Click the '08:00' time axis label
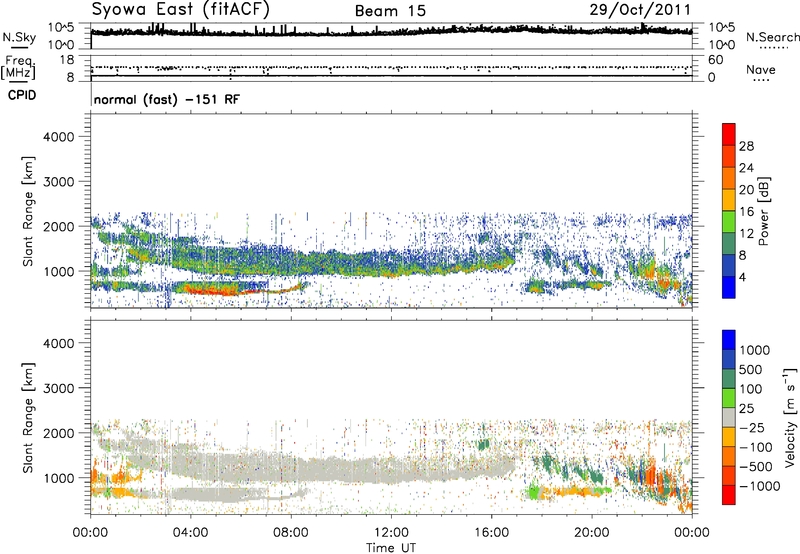The width and height of the screenshot is (800, 554). pyautogui.click(x=291, y=533)
